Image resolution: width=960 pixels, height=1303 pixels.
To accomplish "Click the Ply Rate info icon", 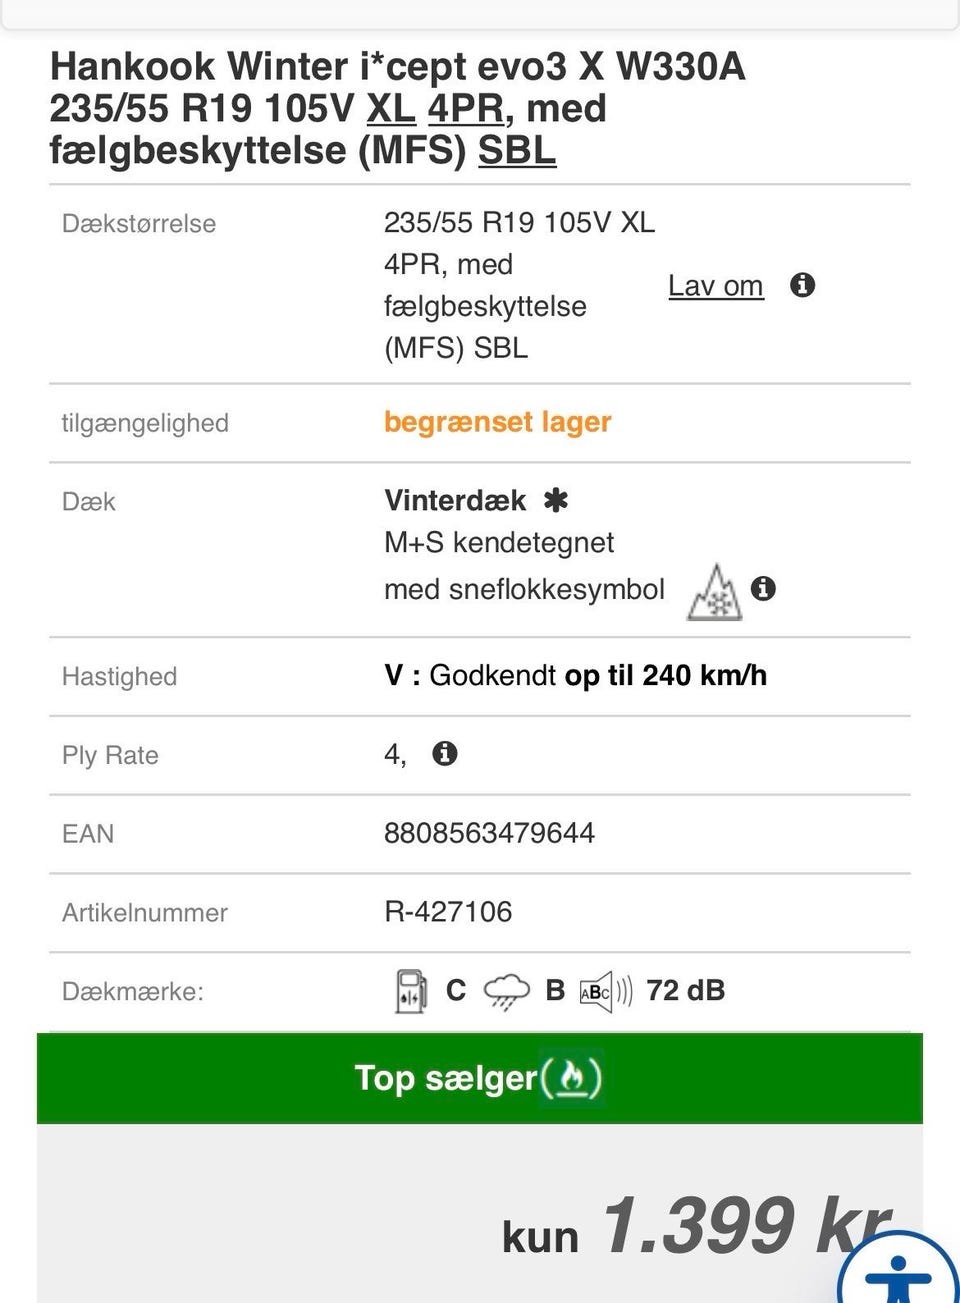I will [x=445, y=753].
